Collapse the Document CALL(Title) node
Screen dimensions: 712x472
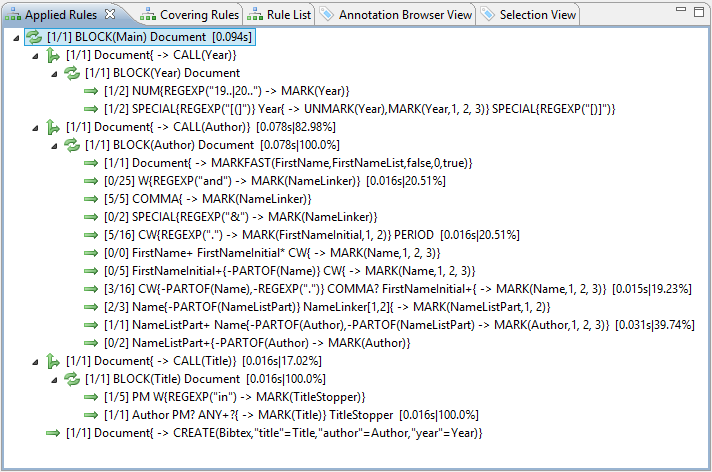[35, 362]
